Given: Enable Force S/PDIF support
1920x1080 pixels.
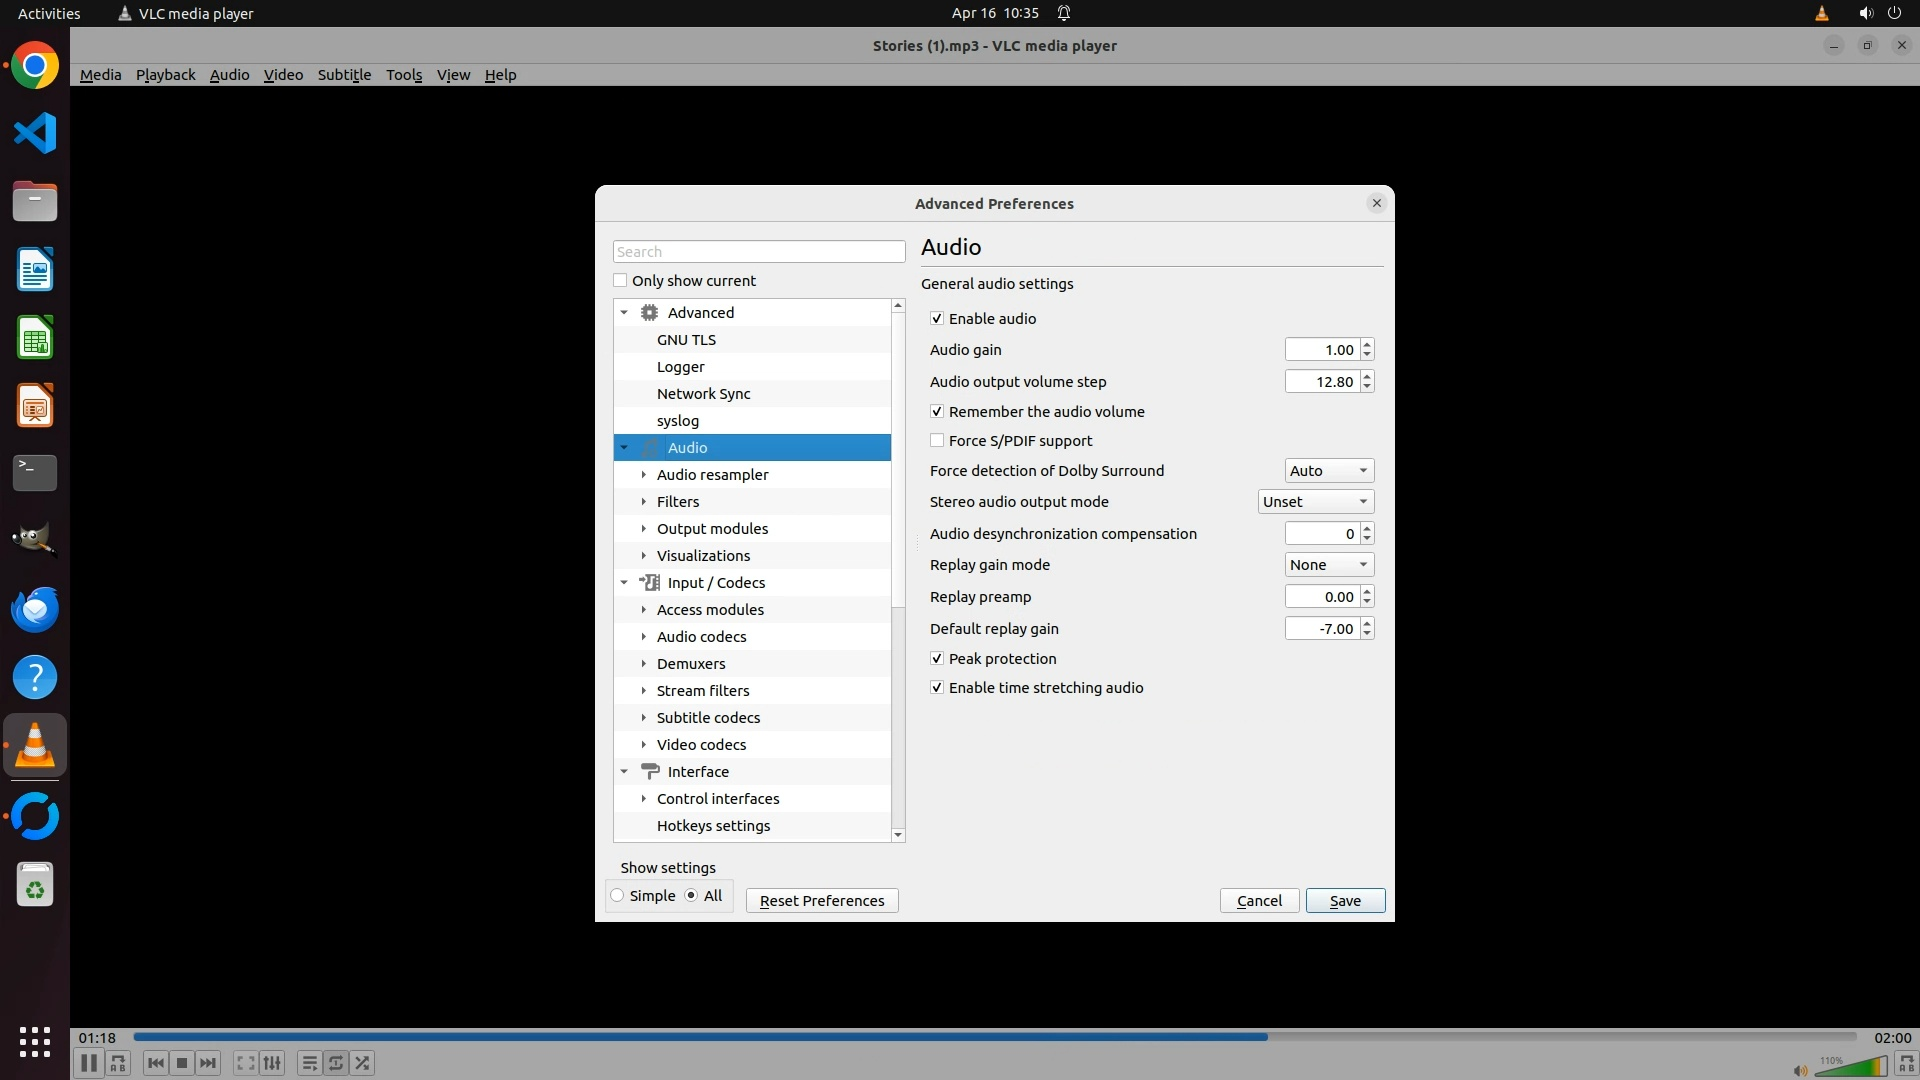Looking at the screenshot, I should pyautogui.click(x=937, y=441).
